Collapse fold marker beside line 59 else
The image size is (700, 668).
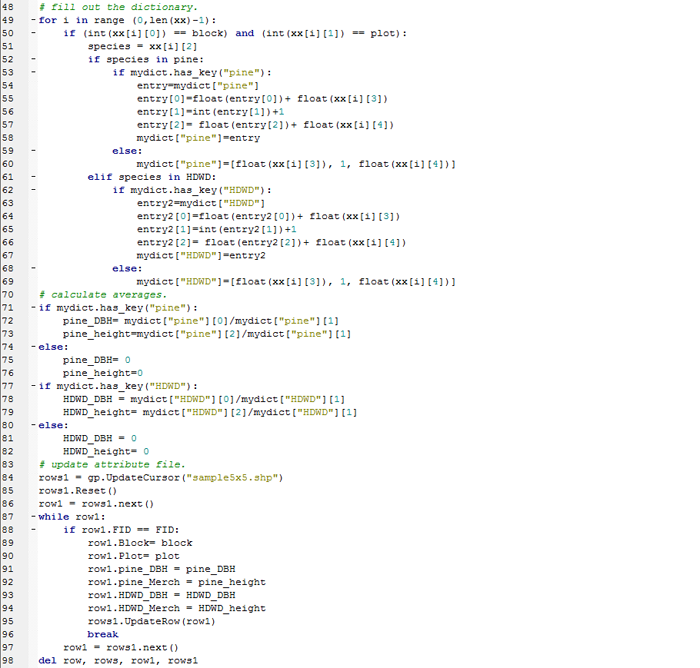pyautogui.click(x=33, y=150)
